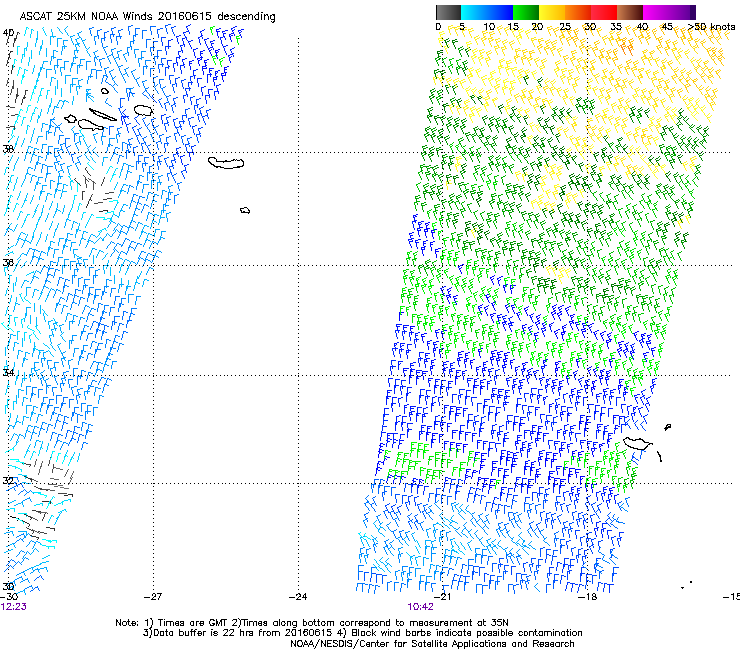Click the small Graciosa island outline
Screen dimensions: 740x650
105,91
